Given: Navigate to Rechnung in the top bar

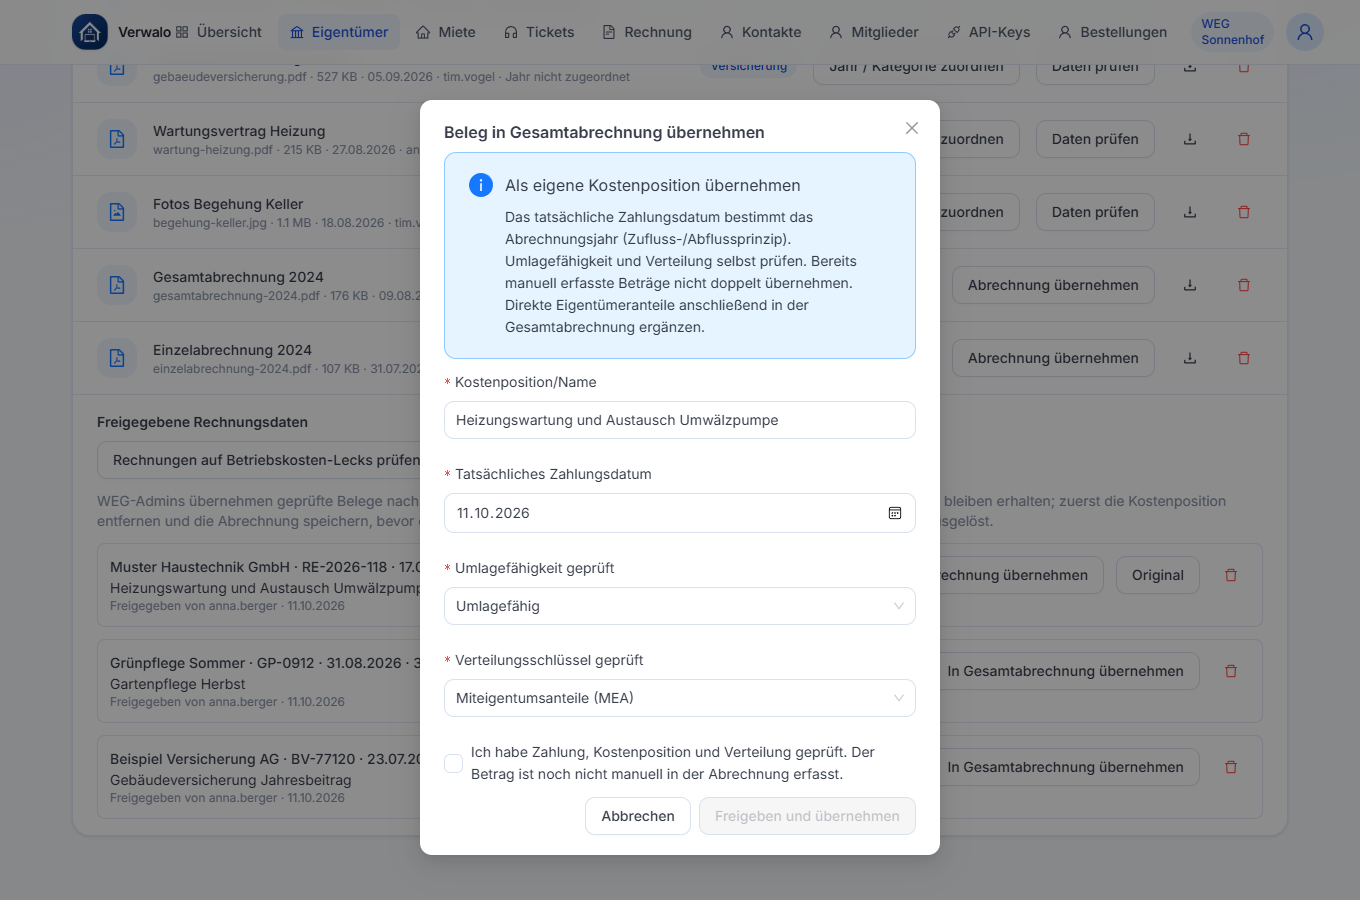Looking at the screenshot, I should tap(647, 32).
